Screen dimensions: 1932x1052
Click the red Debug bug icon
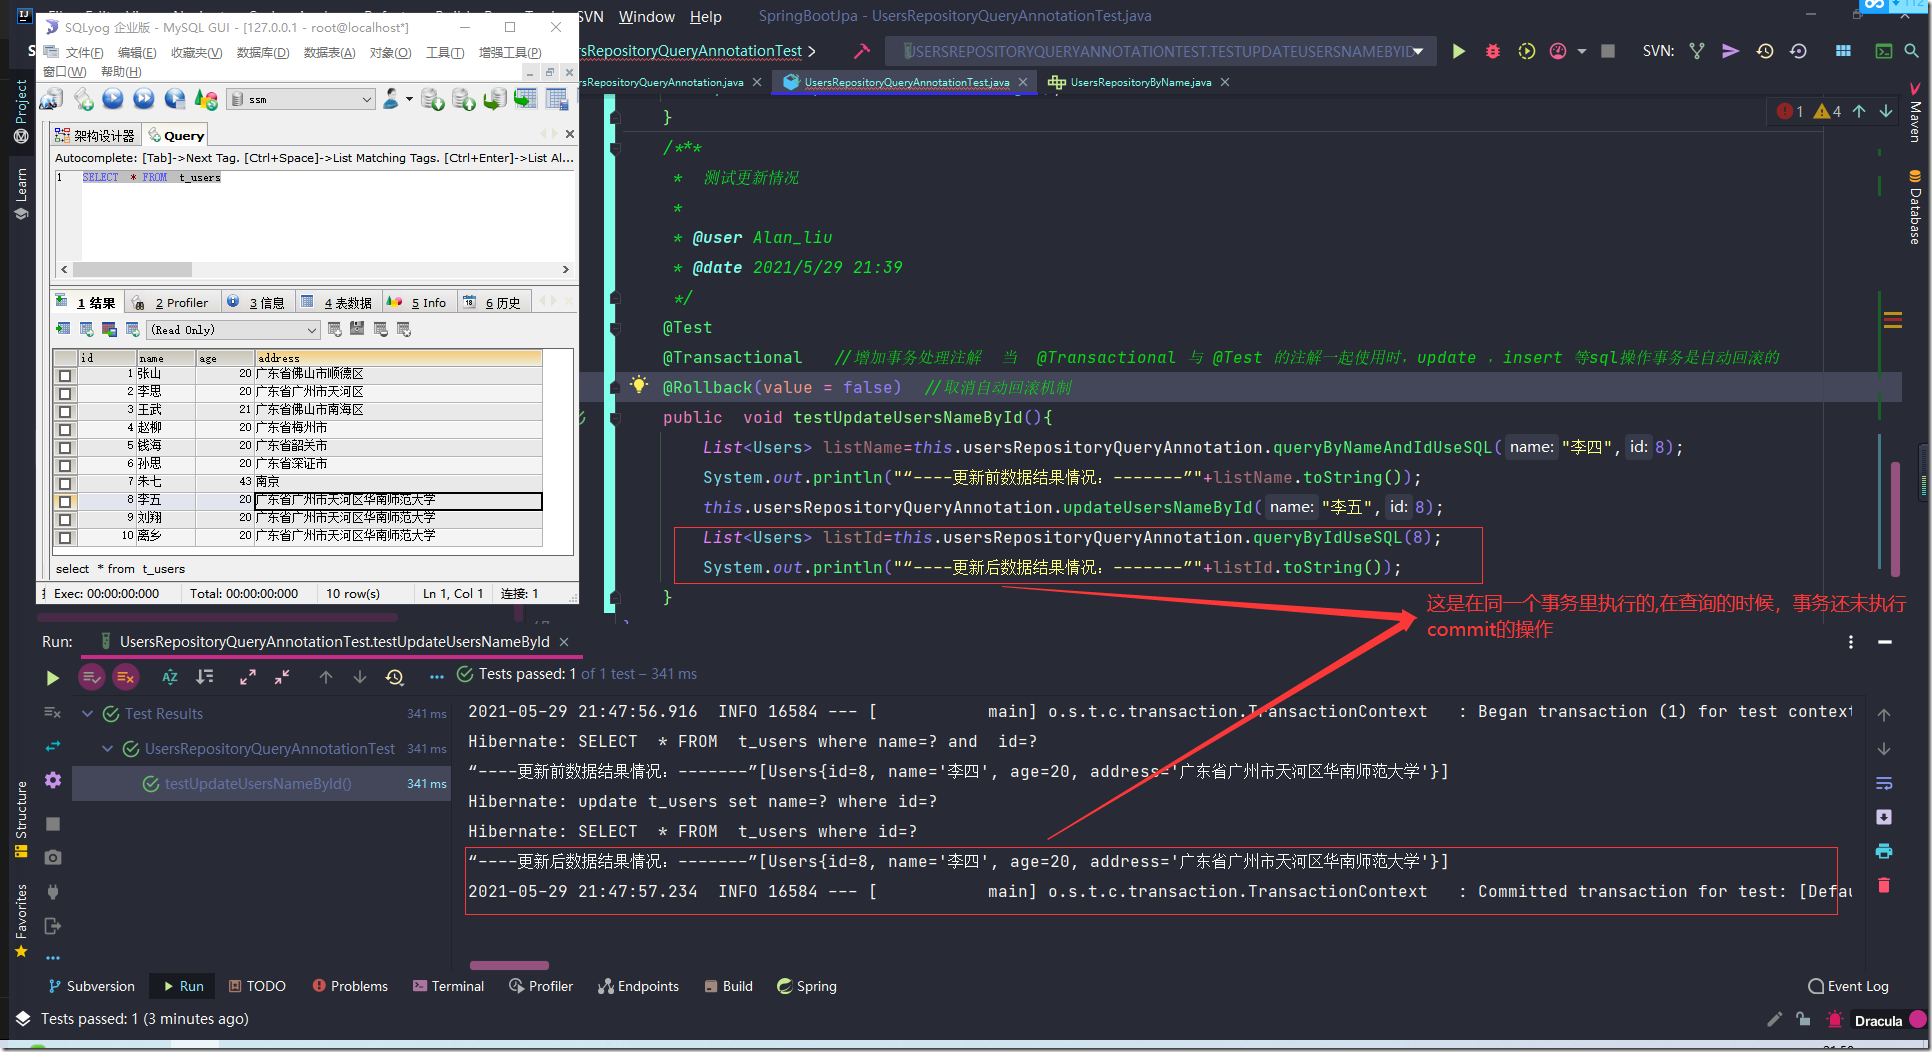click(x=1492, y=51)
